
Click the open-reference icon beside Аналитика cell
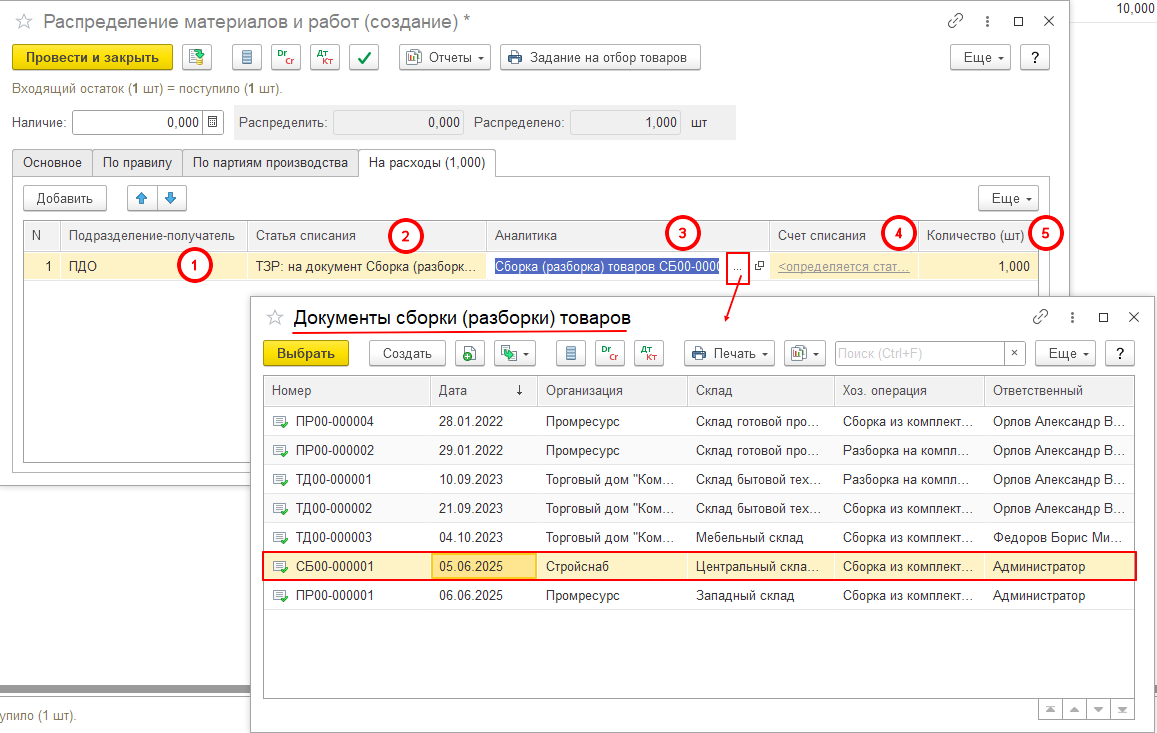click(759, 266)
